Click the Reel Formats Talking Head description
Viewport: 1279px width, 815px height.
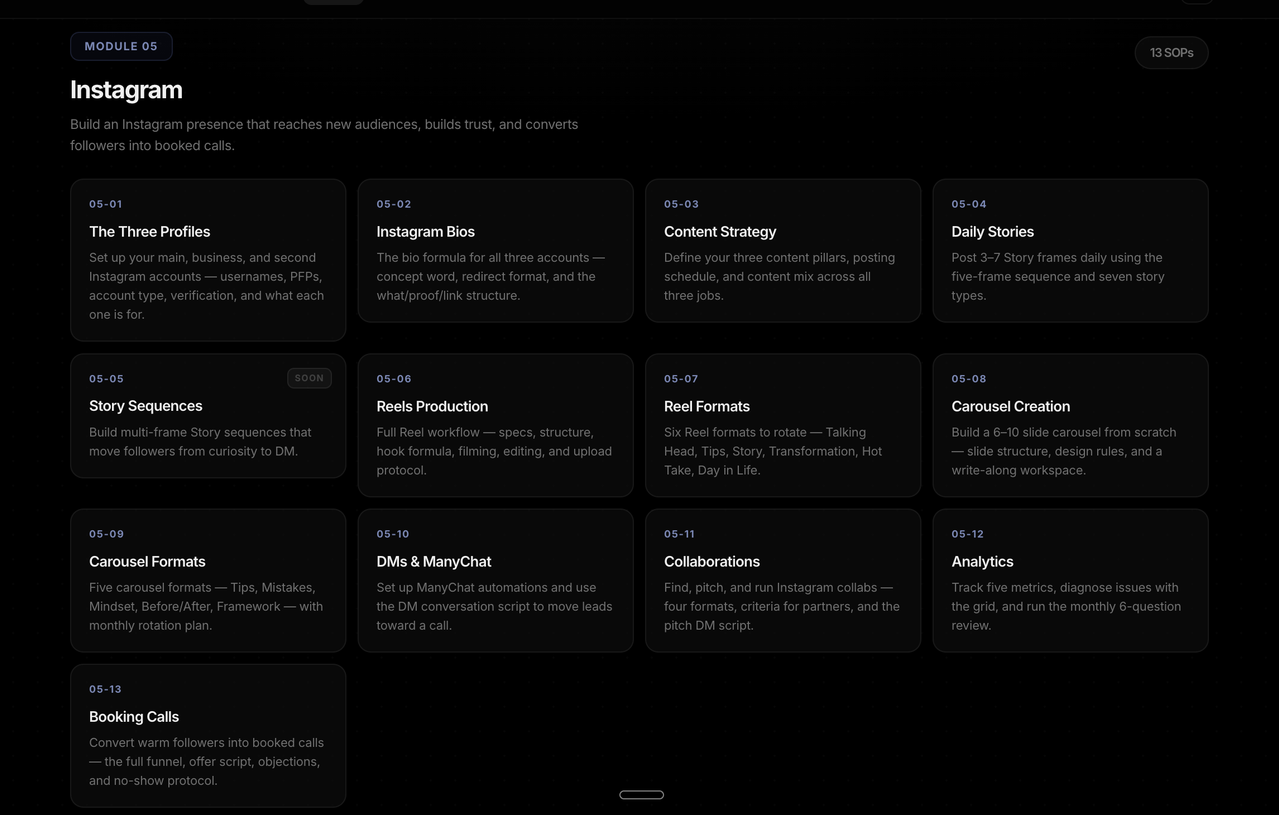coord(773,451)
